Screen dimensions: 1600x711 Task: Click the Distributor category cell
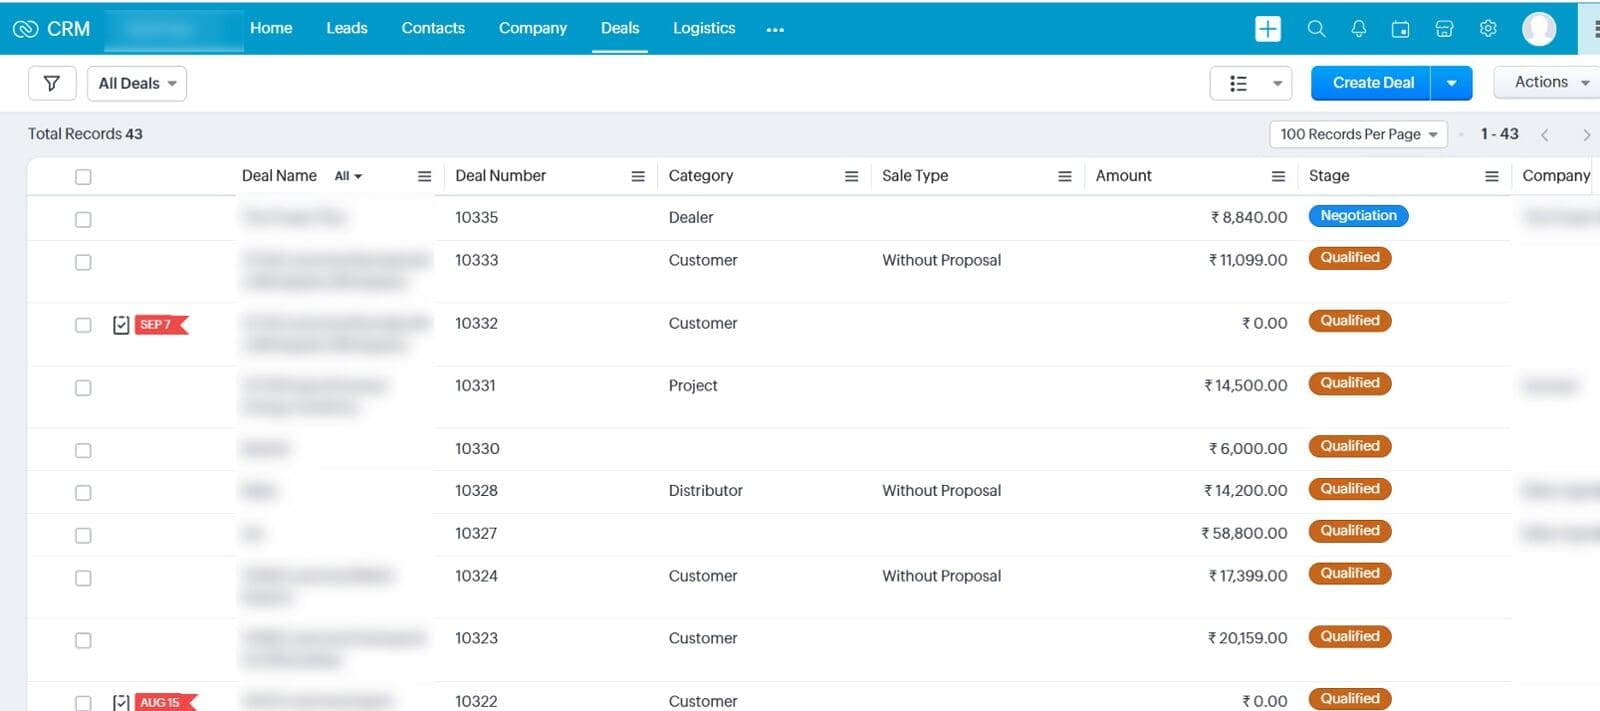[x=706, y=491]
